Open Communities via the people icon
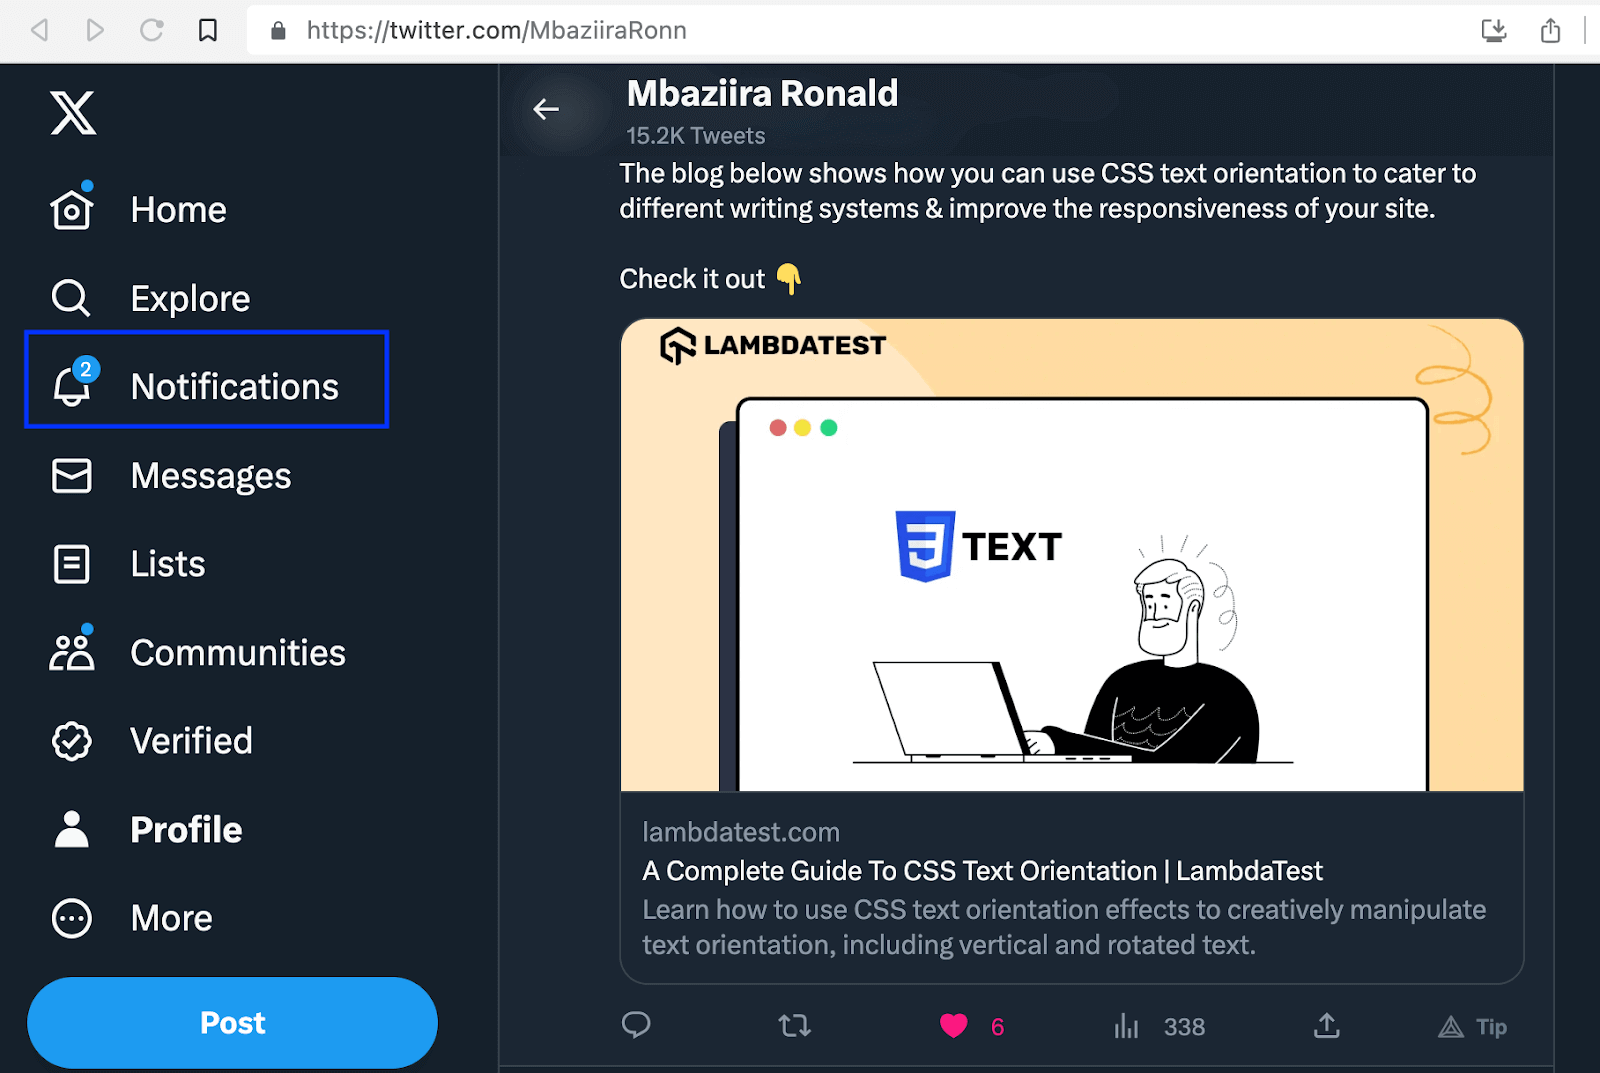 click(71, 651)
